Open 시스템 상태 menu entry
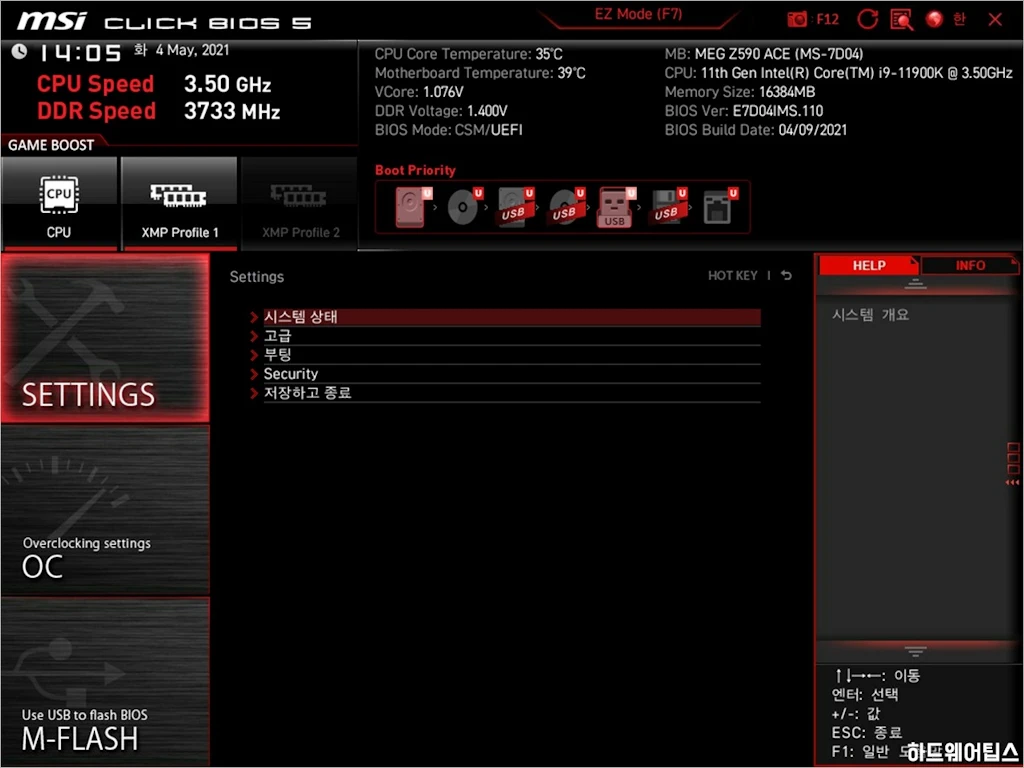Image resolution: width=1024 pixels, height=768 pixels. tap(511, 317)
